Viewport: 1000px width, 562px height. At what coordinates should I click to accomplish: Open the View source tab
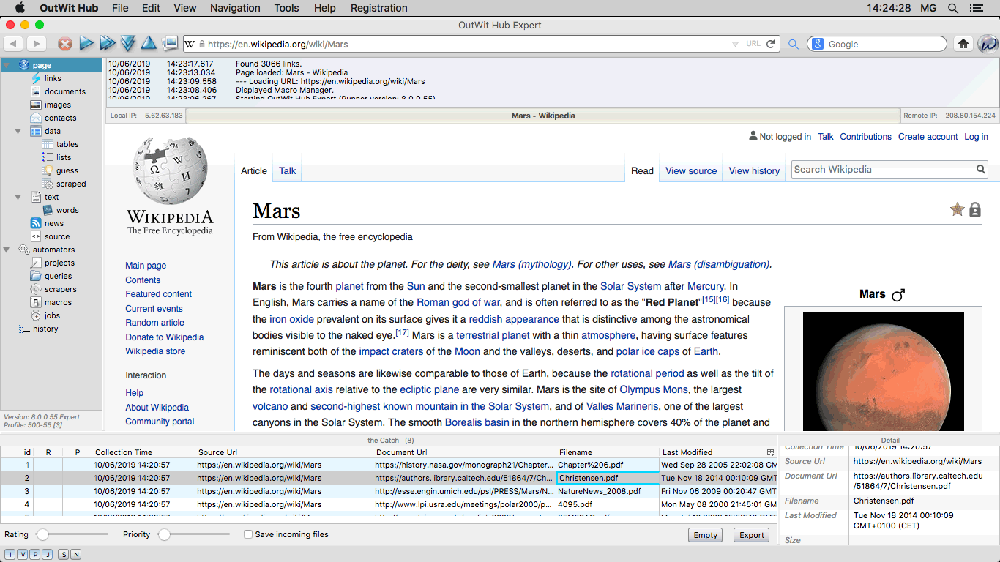(691, 170)
